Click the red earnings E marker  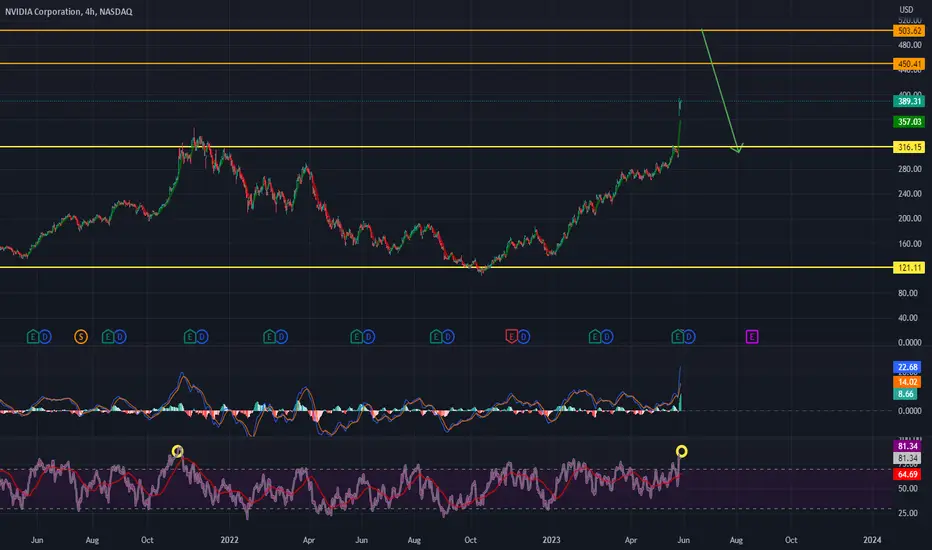point(511,337)
